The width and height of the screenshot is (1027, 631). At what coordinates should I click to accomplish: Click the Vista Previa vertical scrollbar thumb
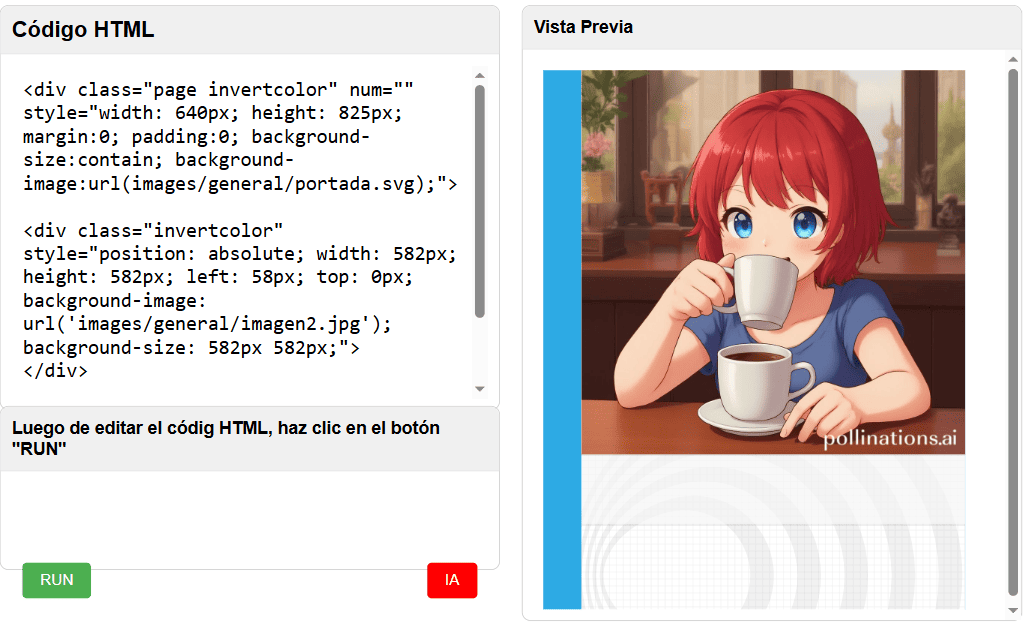click(x=1013, y=330)
